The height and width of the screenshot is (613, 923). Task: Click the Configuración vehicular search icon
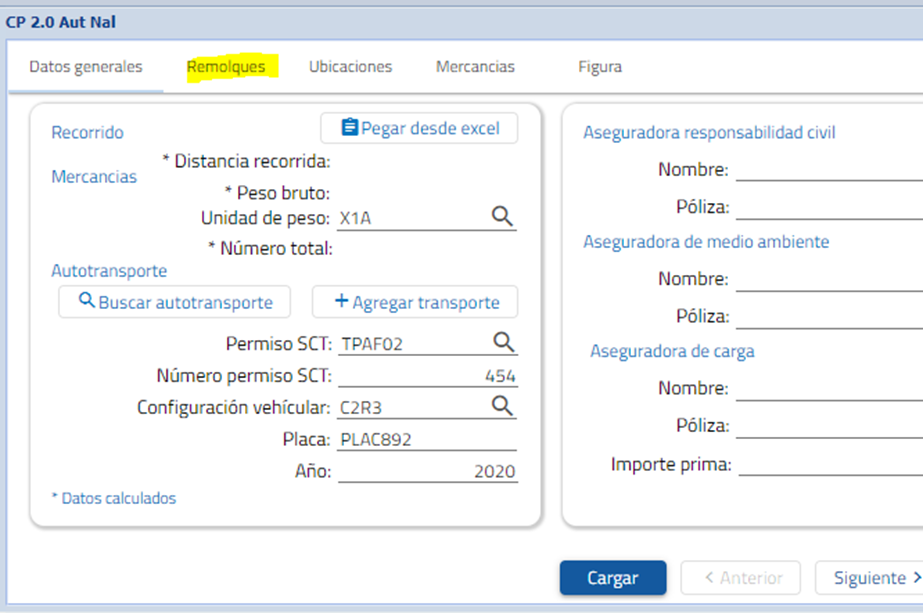pos(502,406)
